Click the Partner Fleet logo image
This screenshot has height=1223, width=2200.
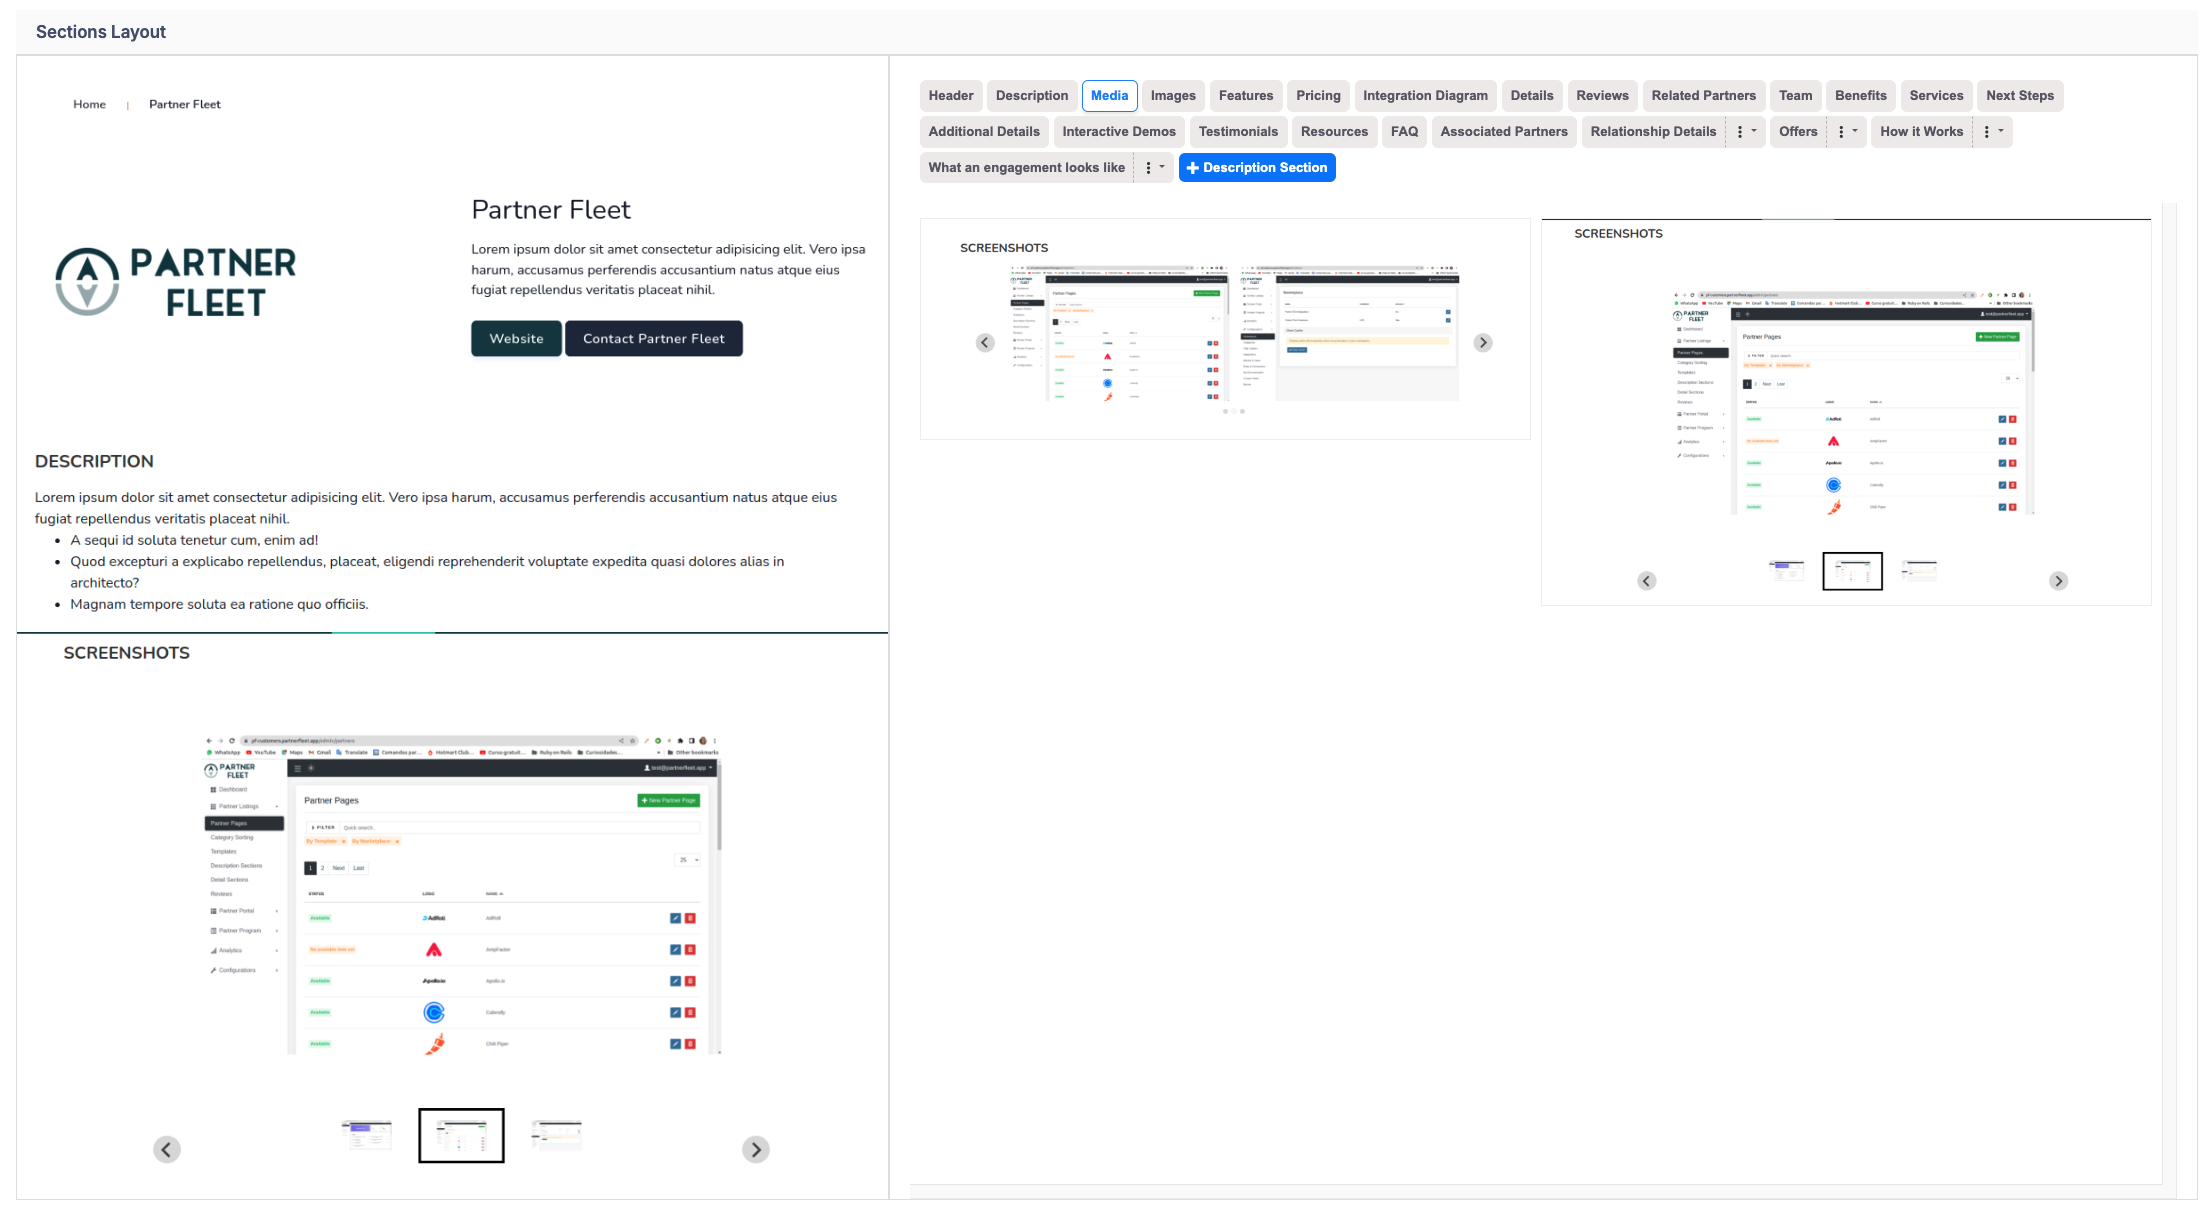176,282
